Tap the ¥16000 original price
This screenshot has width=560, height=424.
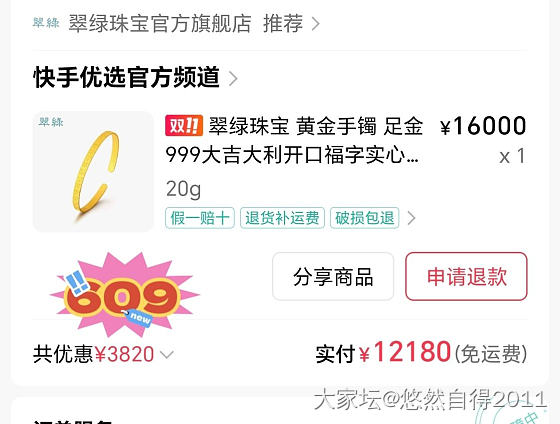click(x=483, y=126)
